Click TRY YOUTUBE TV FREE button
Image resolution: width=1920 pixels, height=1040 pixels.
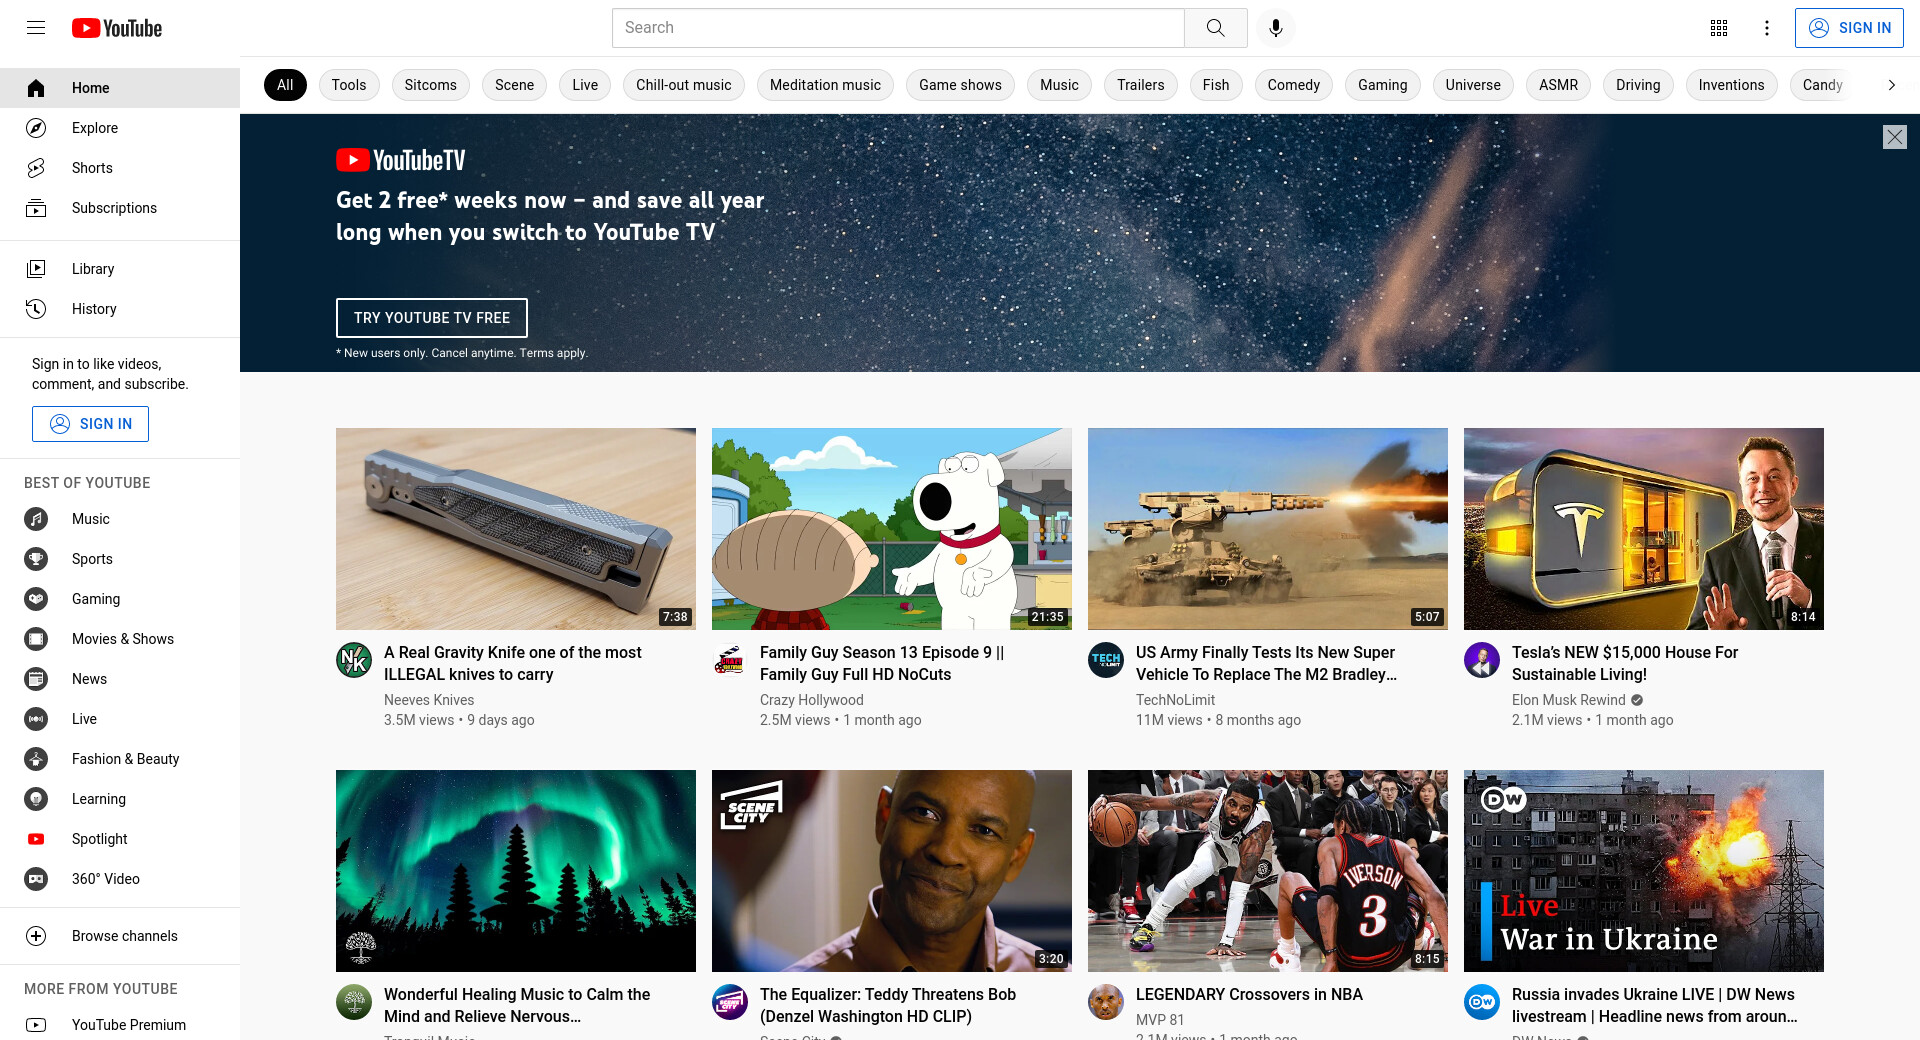(432, 318)
